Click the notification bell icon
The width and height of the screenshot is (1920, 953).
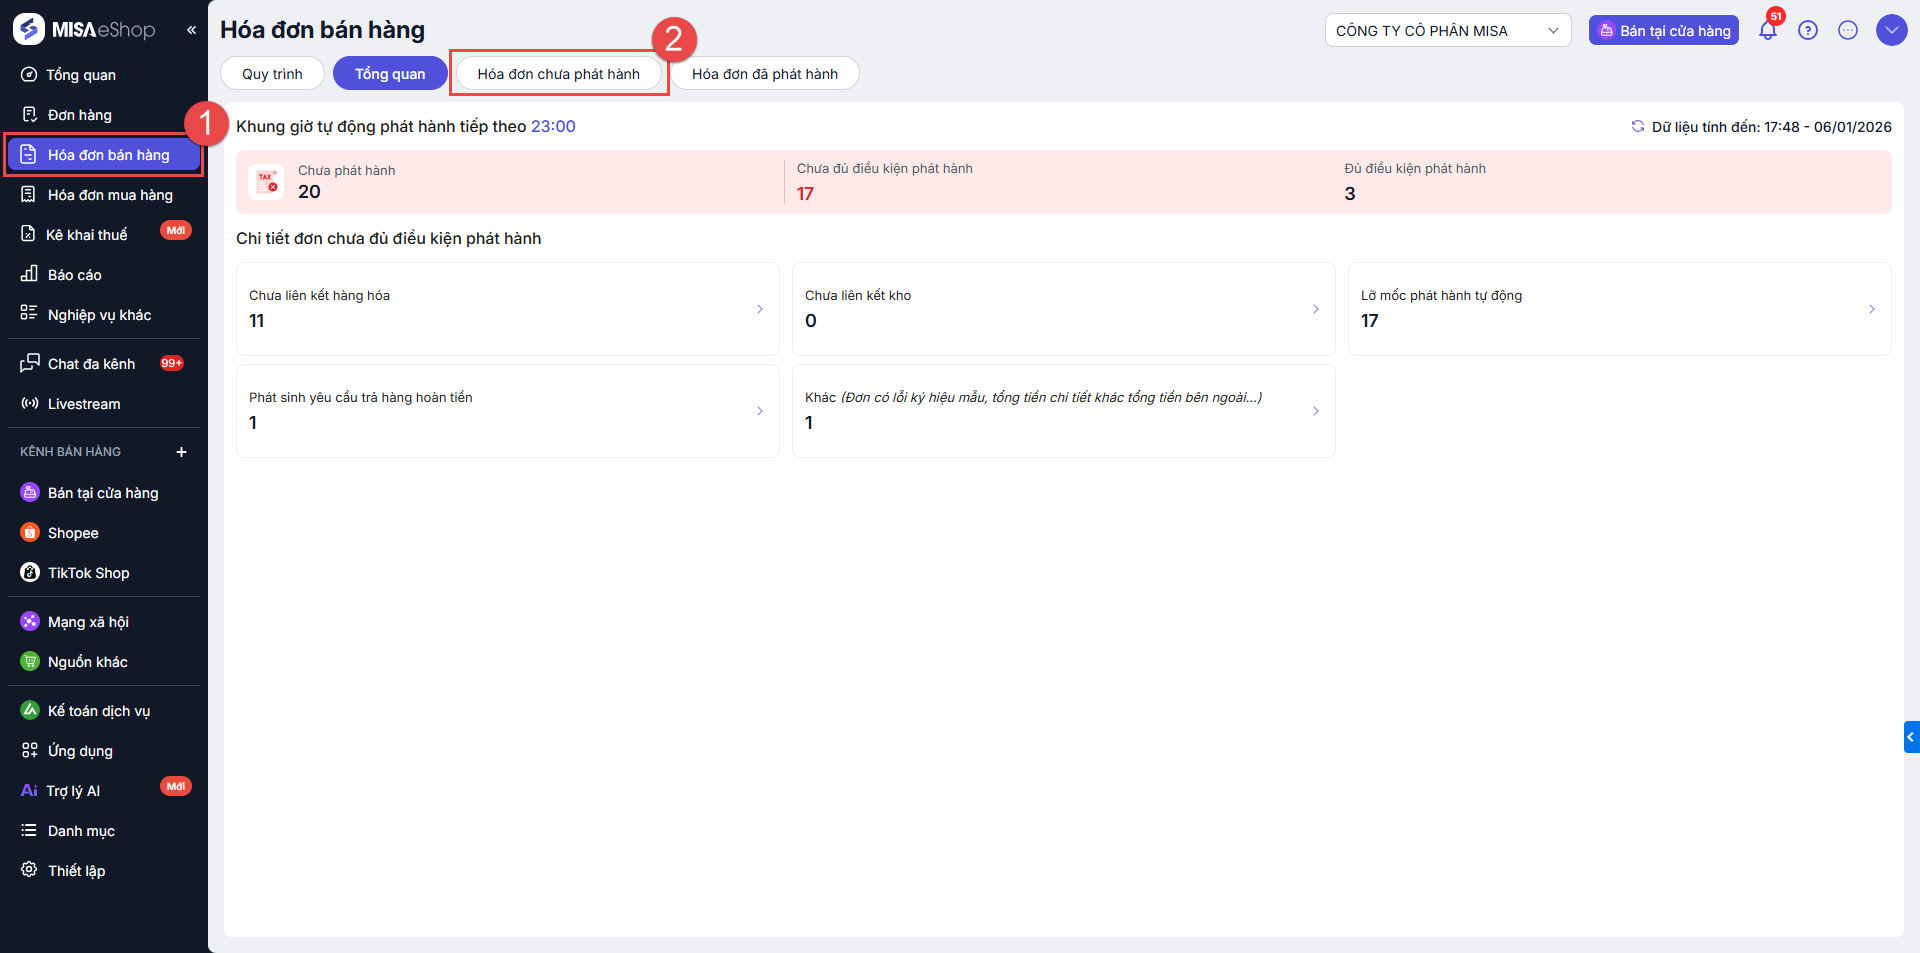[x=1767, y=31]
